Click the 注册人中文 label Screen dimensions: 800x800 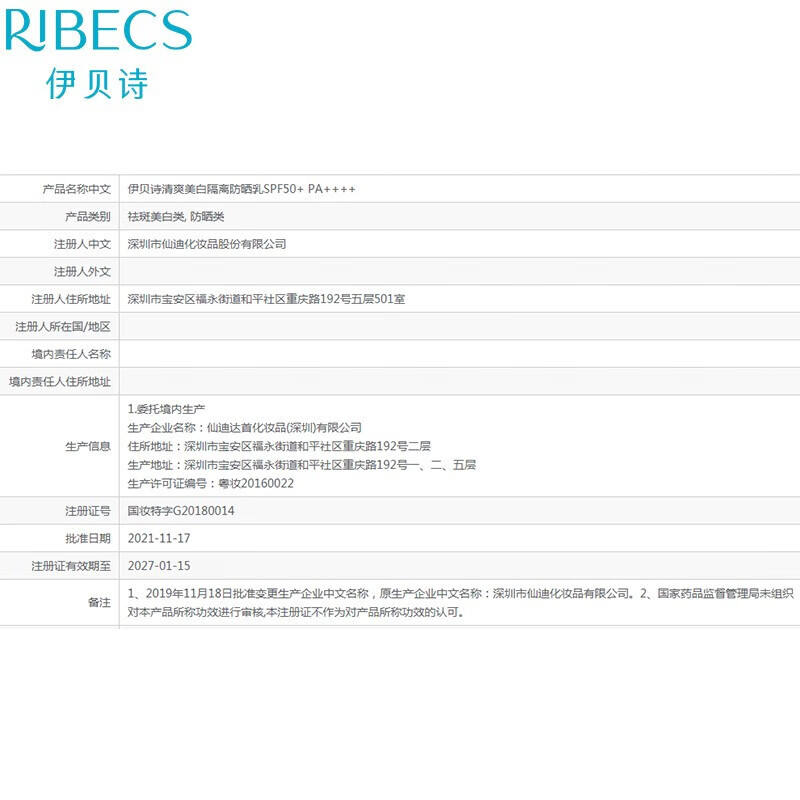(82, 244)
